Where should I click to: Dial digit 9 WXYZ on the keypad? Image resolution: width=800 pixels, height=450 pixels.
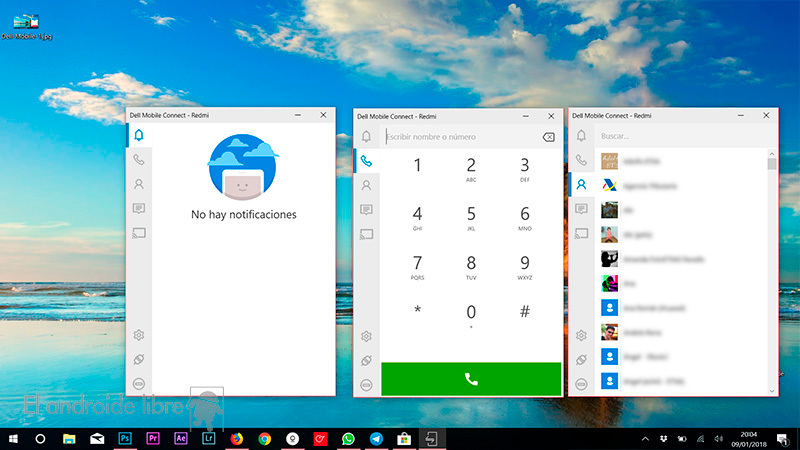[x=524, y=267]
